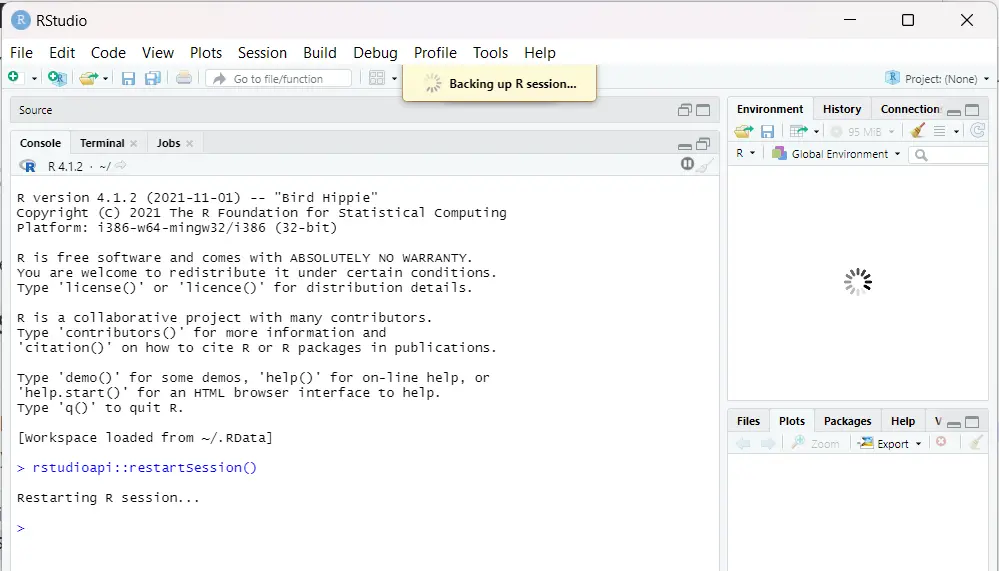This screenshot has width=999, height=571.
Task: Click the Import Dataset icon
Action: [798, 131]
